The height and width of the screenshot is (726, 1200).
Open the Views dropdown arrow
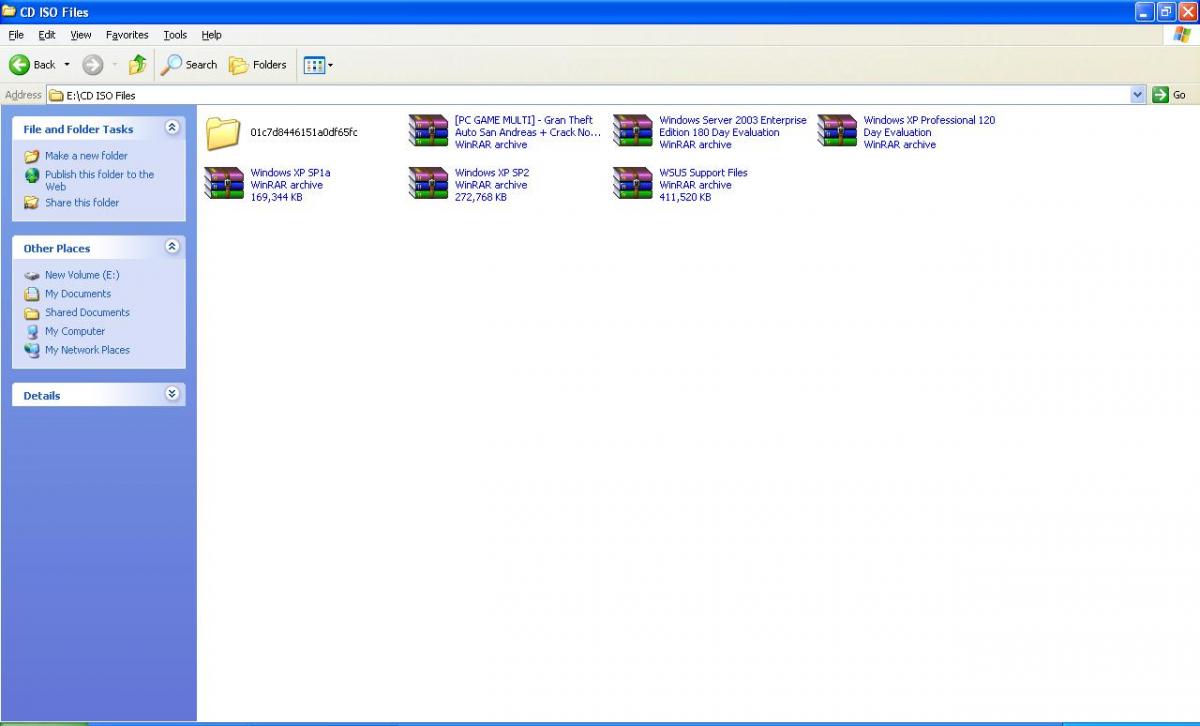331,65
